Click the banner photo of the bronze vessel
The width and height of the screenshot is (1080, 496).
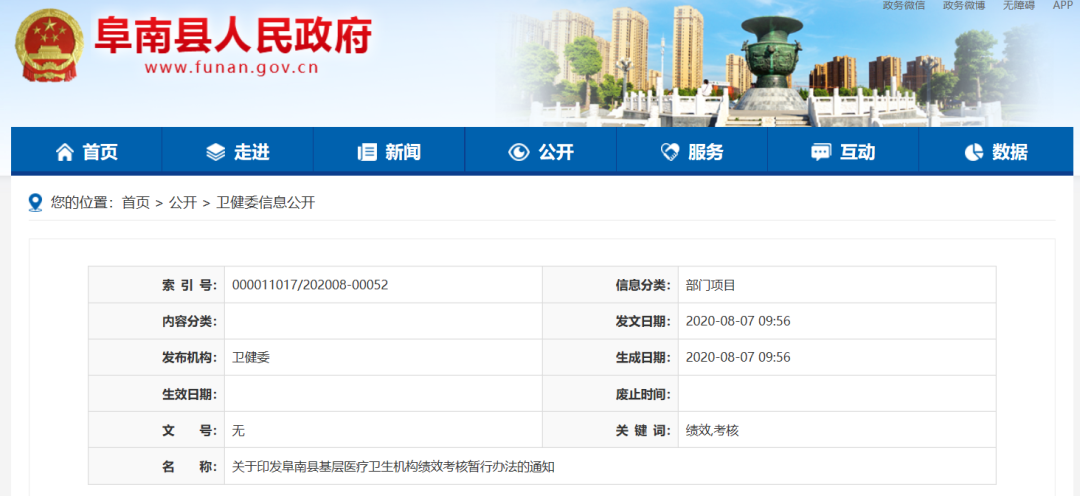pyautogui.click(x=771, y=62)
